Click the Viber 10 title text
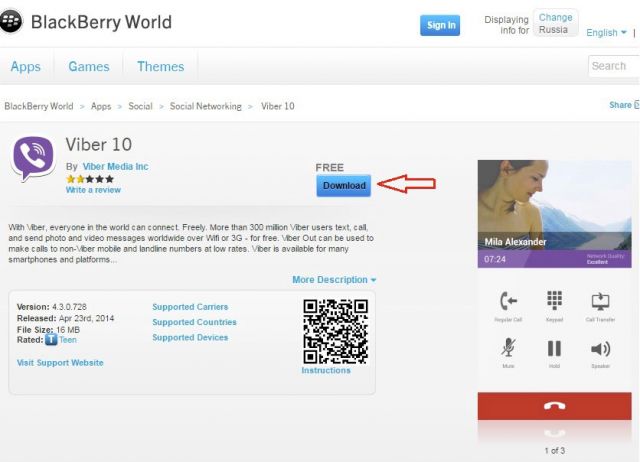Viewport: 640px width, 462px height. coord(99,144)
